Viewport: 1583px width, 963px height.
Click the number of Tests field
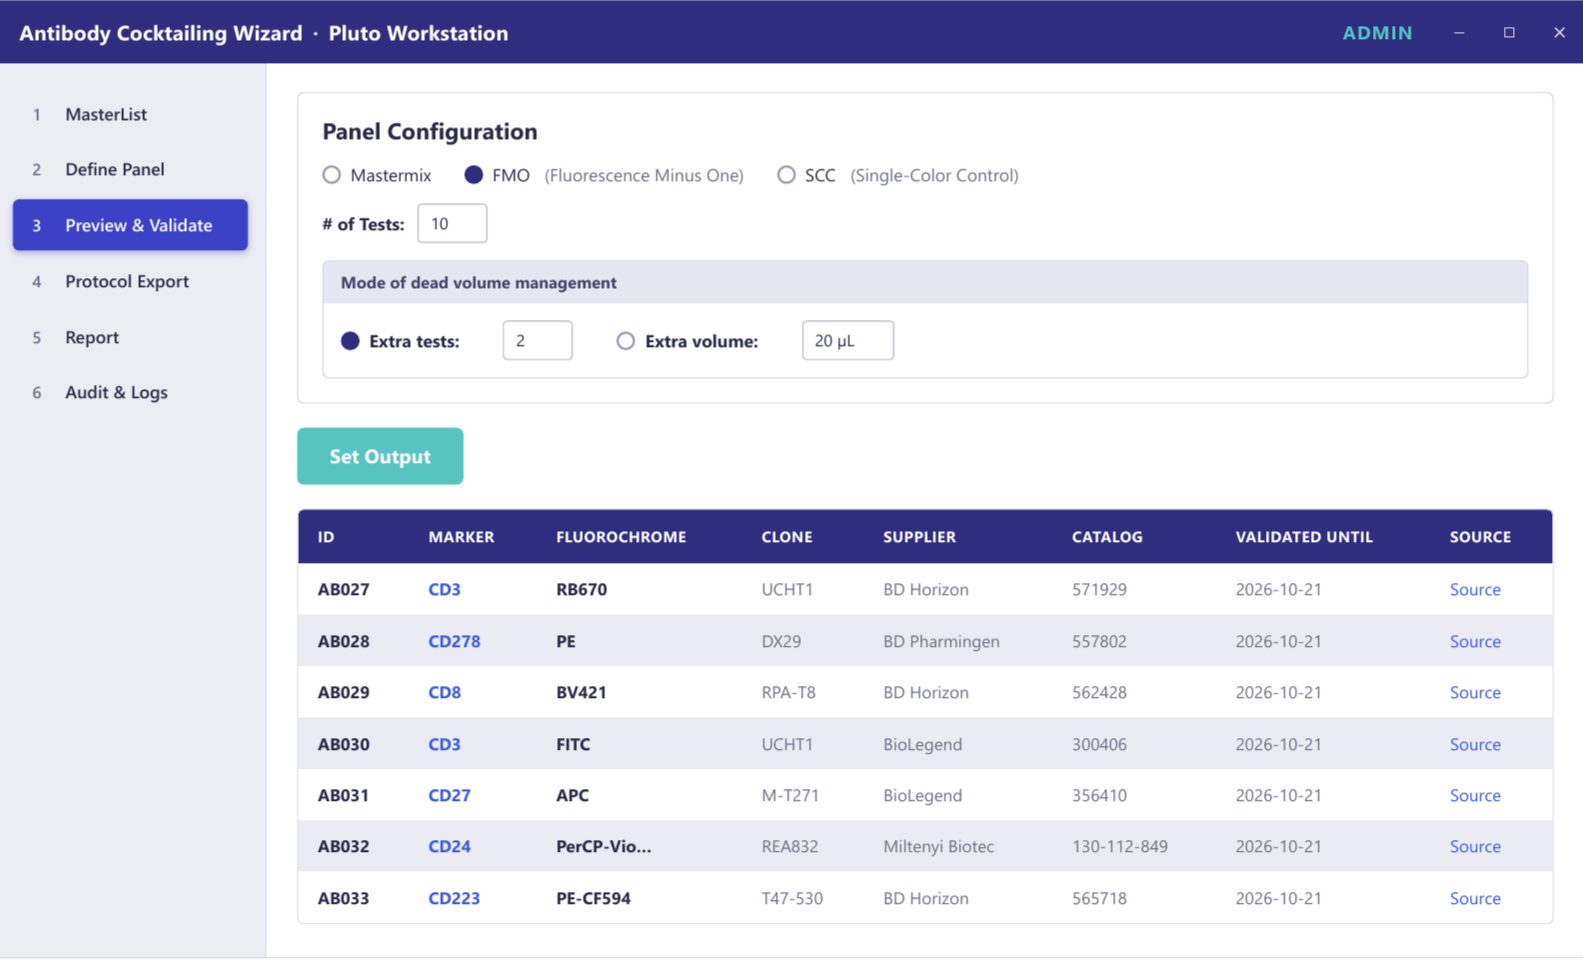click(452, 223)
